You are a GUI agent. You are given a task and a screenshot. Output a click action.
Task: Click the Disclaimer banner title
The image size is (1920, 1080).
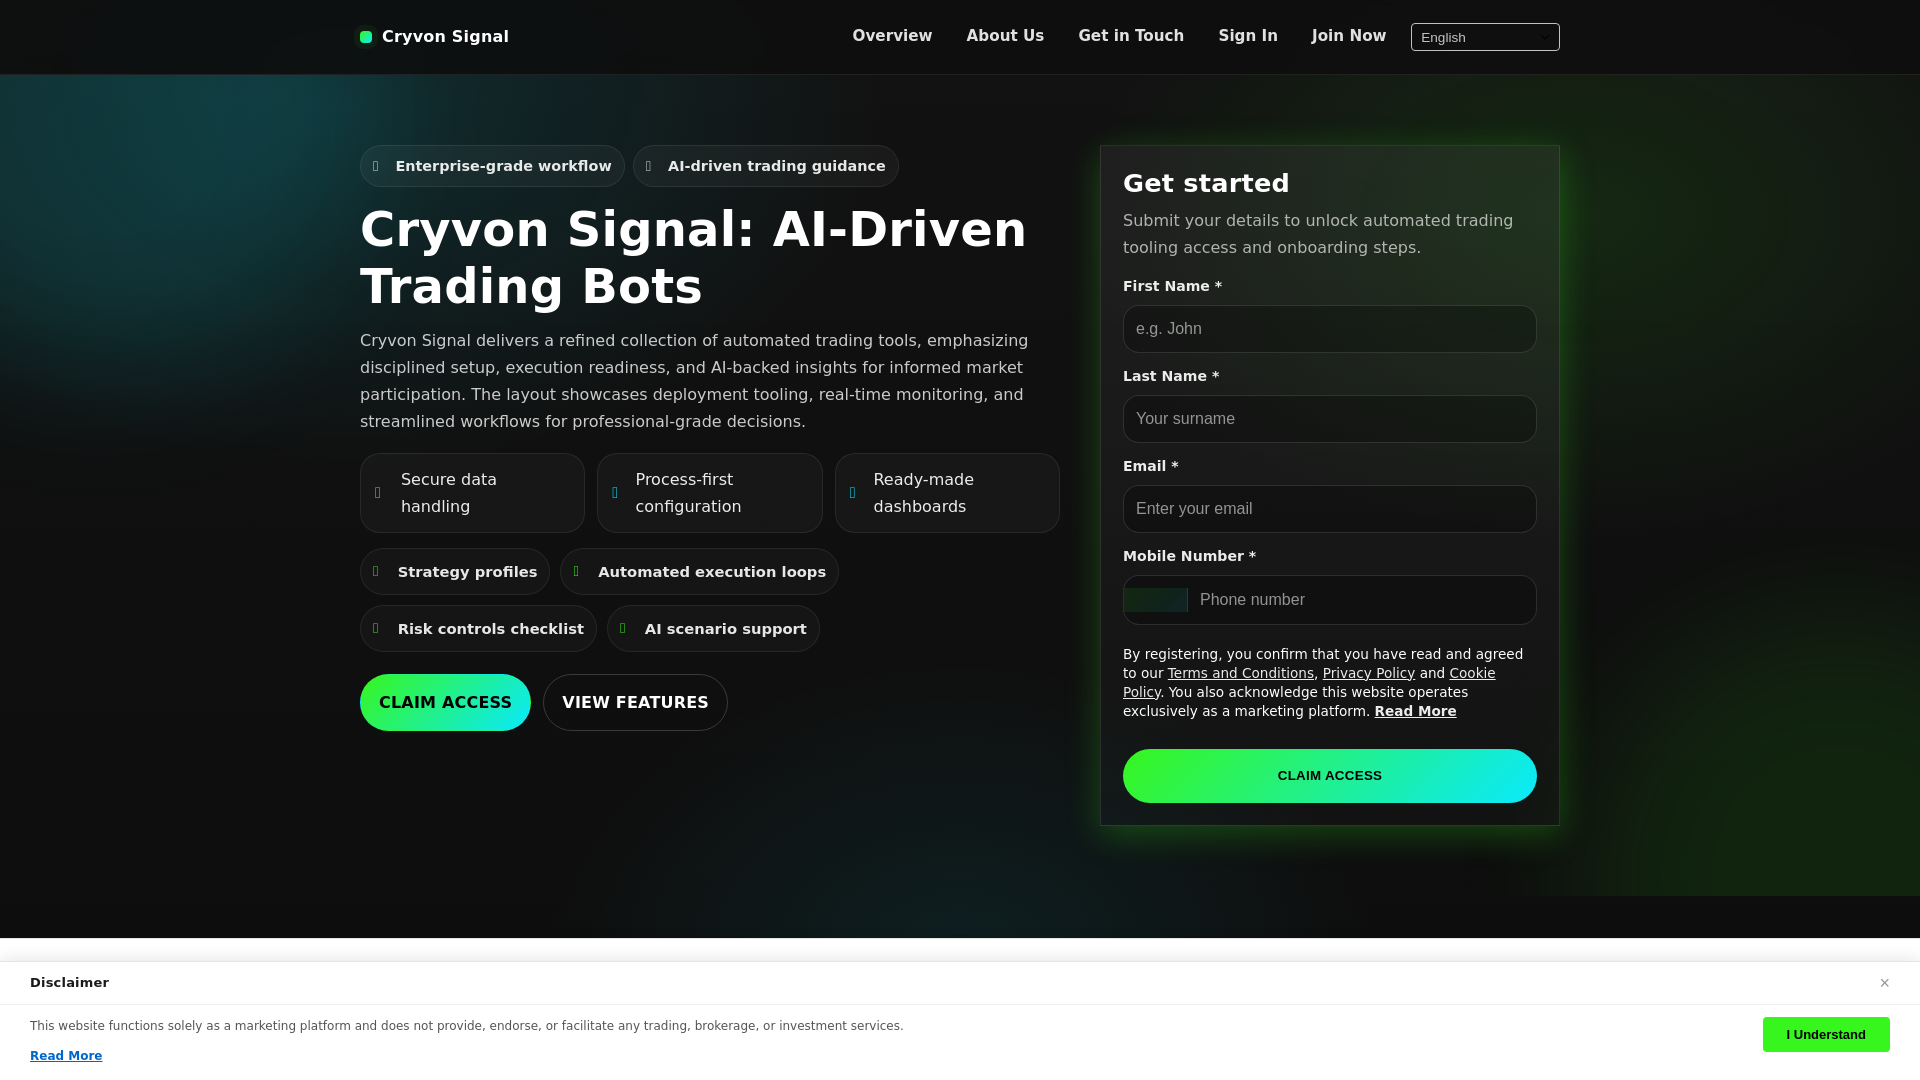(x=69, y=983)
